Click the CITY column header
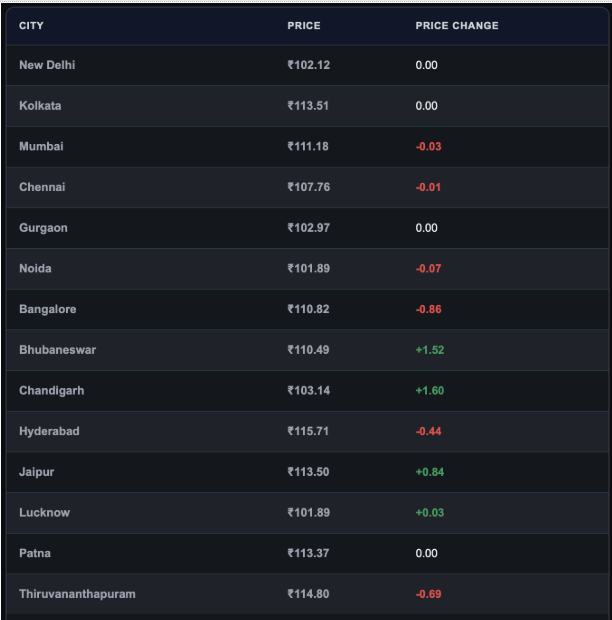 [x=31, y=26]
